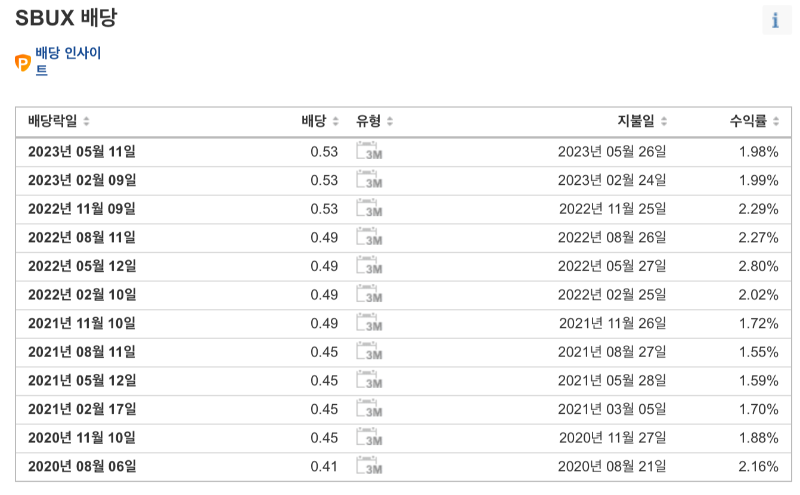Screen dimensions: 800x495
Task: Select the ex-dividend date 2023년 02월 09일
Action: (82, 180)
